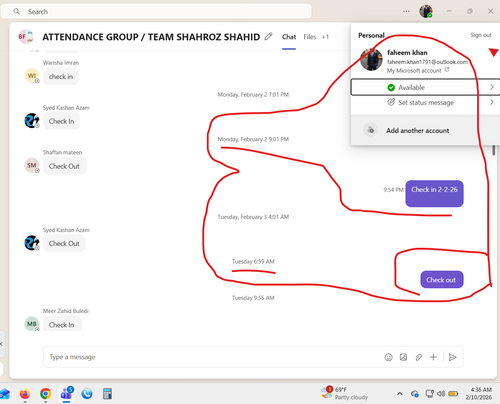The width and height of the screenshot is (500, 404).
Task: Click the search magnifier icon
Action: 16,11
